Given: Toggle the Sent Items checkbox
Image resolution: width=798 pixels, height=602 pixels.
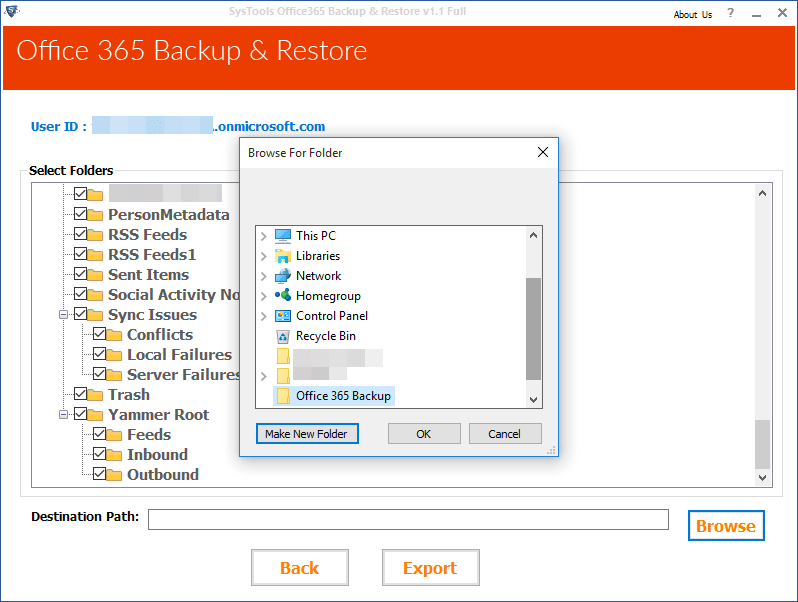Looking at the screenshot, I should point(80,273).
